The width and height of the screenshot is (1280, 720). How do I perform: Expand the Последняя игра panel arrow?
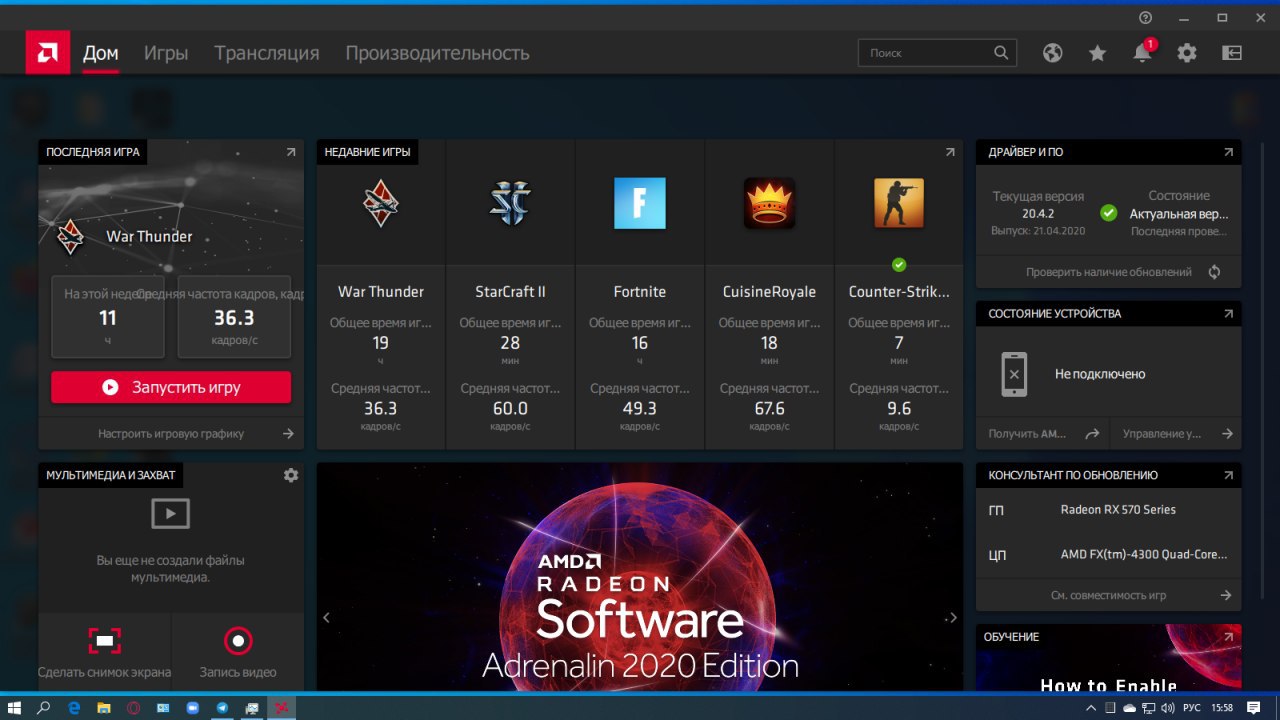point(291,152)
